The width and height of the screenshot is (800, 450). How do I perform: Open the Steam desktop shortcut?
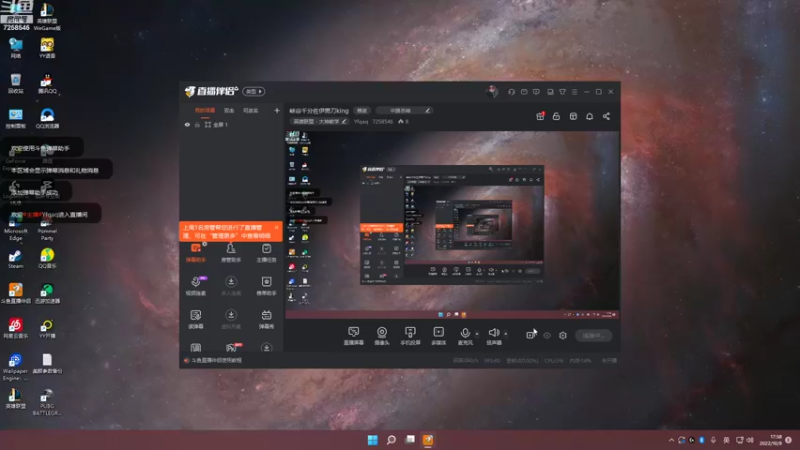click(15, 259)
